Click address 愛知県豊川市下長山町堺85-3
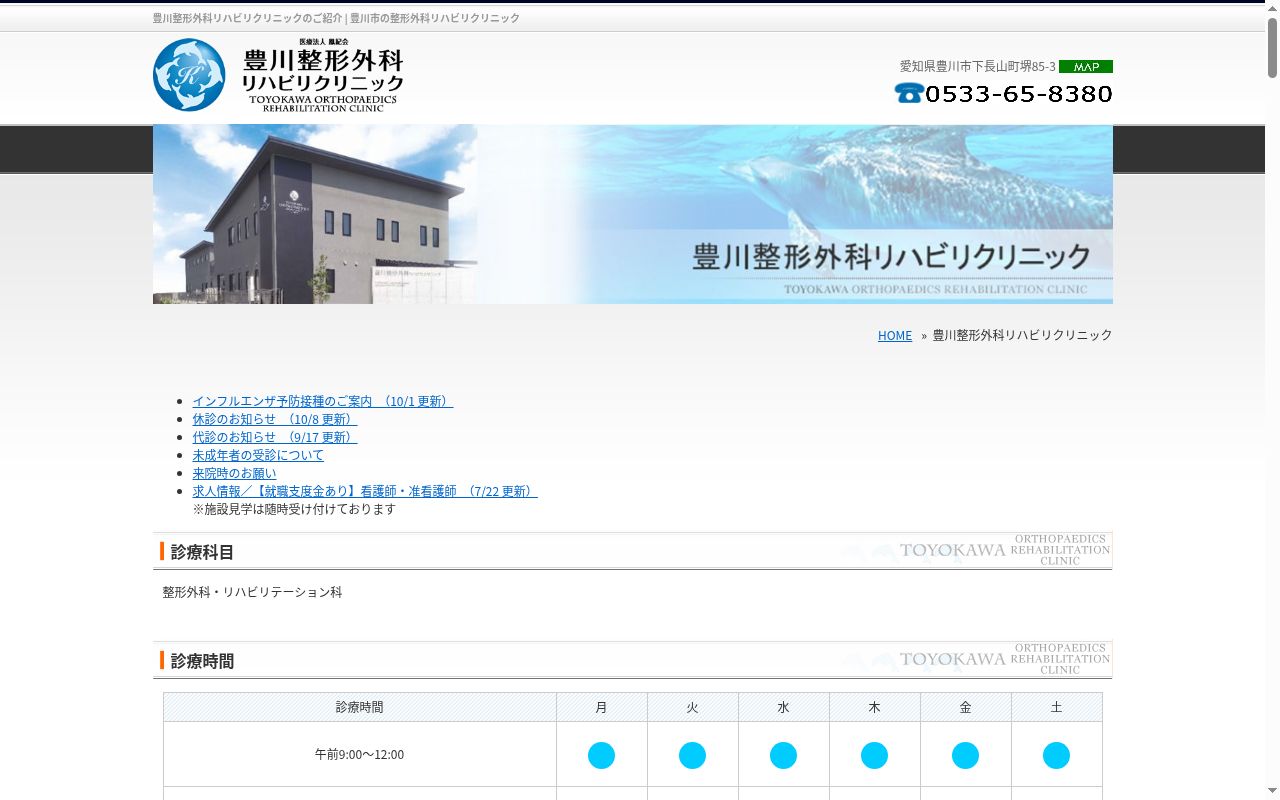The image size is (1280, 800). click(x=977, y=66)
